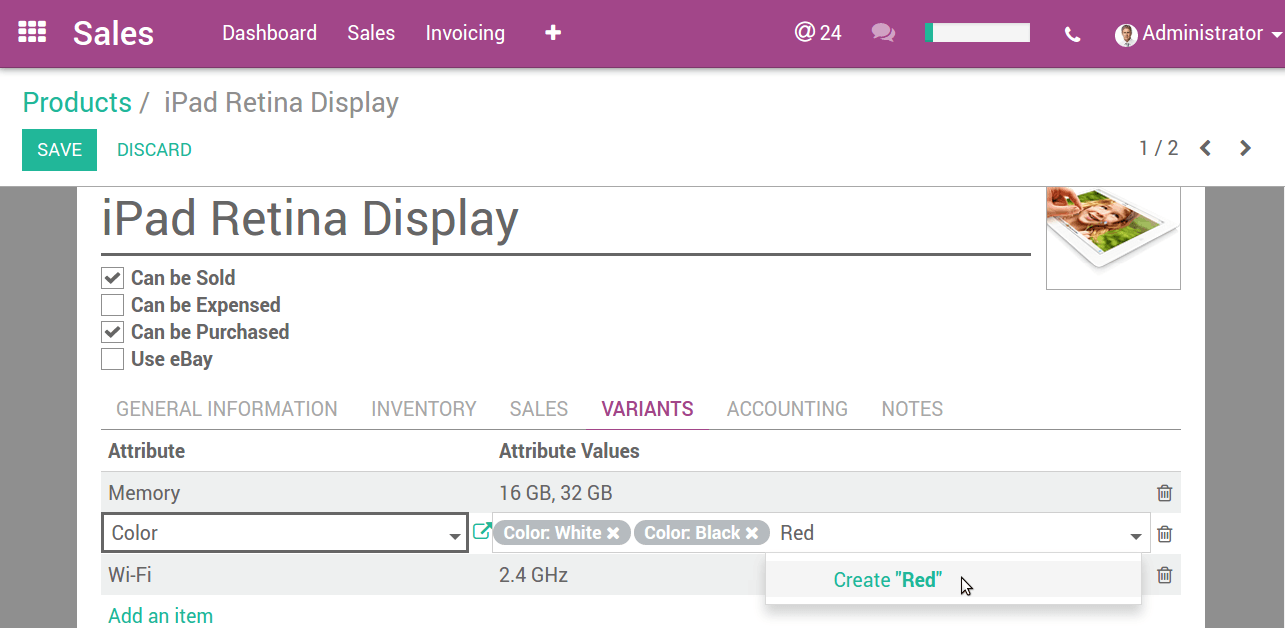Check the Use eBay checkbox
The image size is (1285, 628).
click(112, 359)
